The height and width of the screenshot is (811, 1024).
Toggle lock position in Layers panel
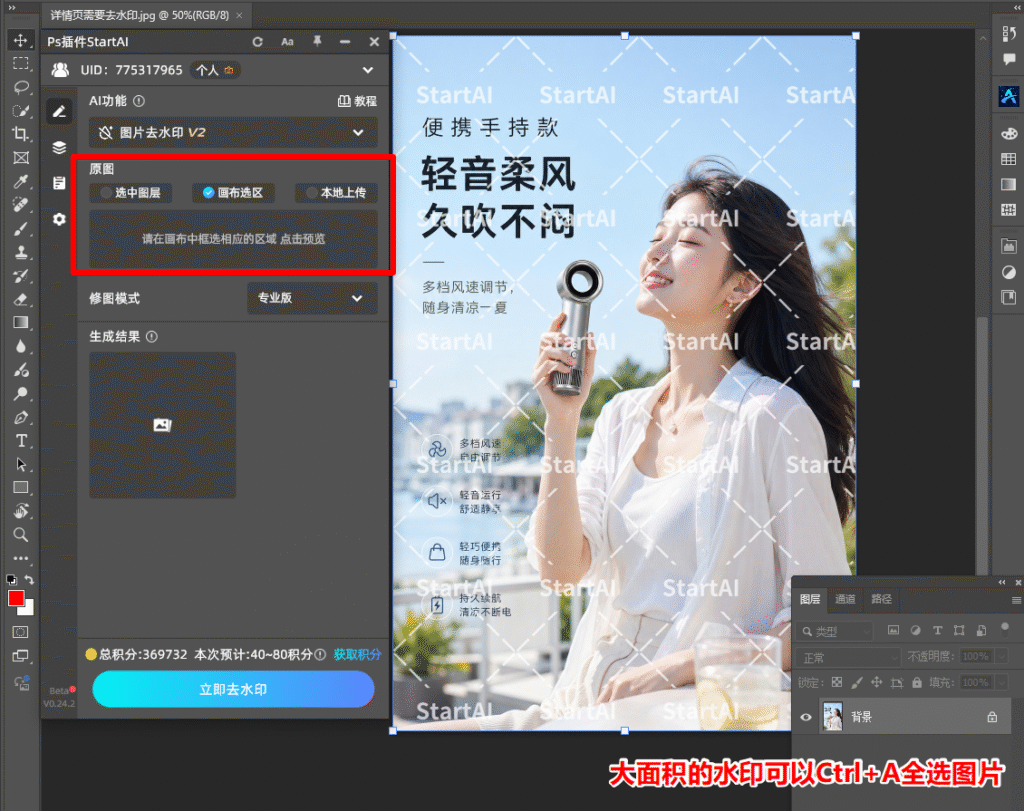point(876,682)
